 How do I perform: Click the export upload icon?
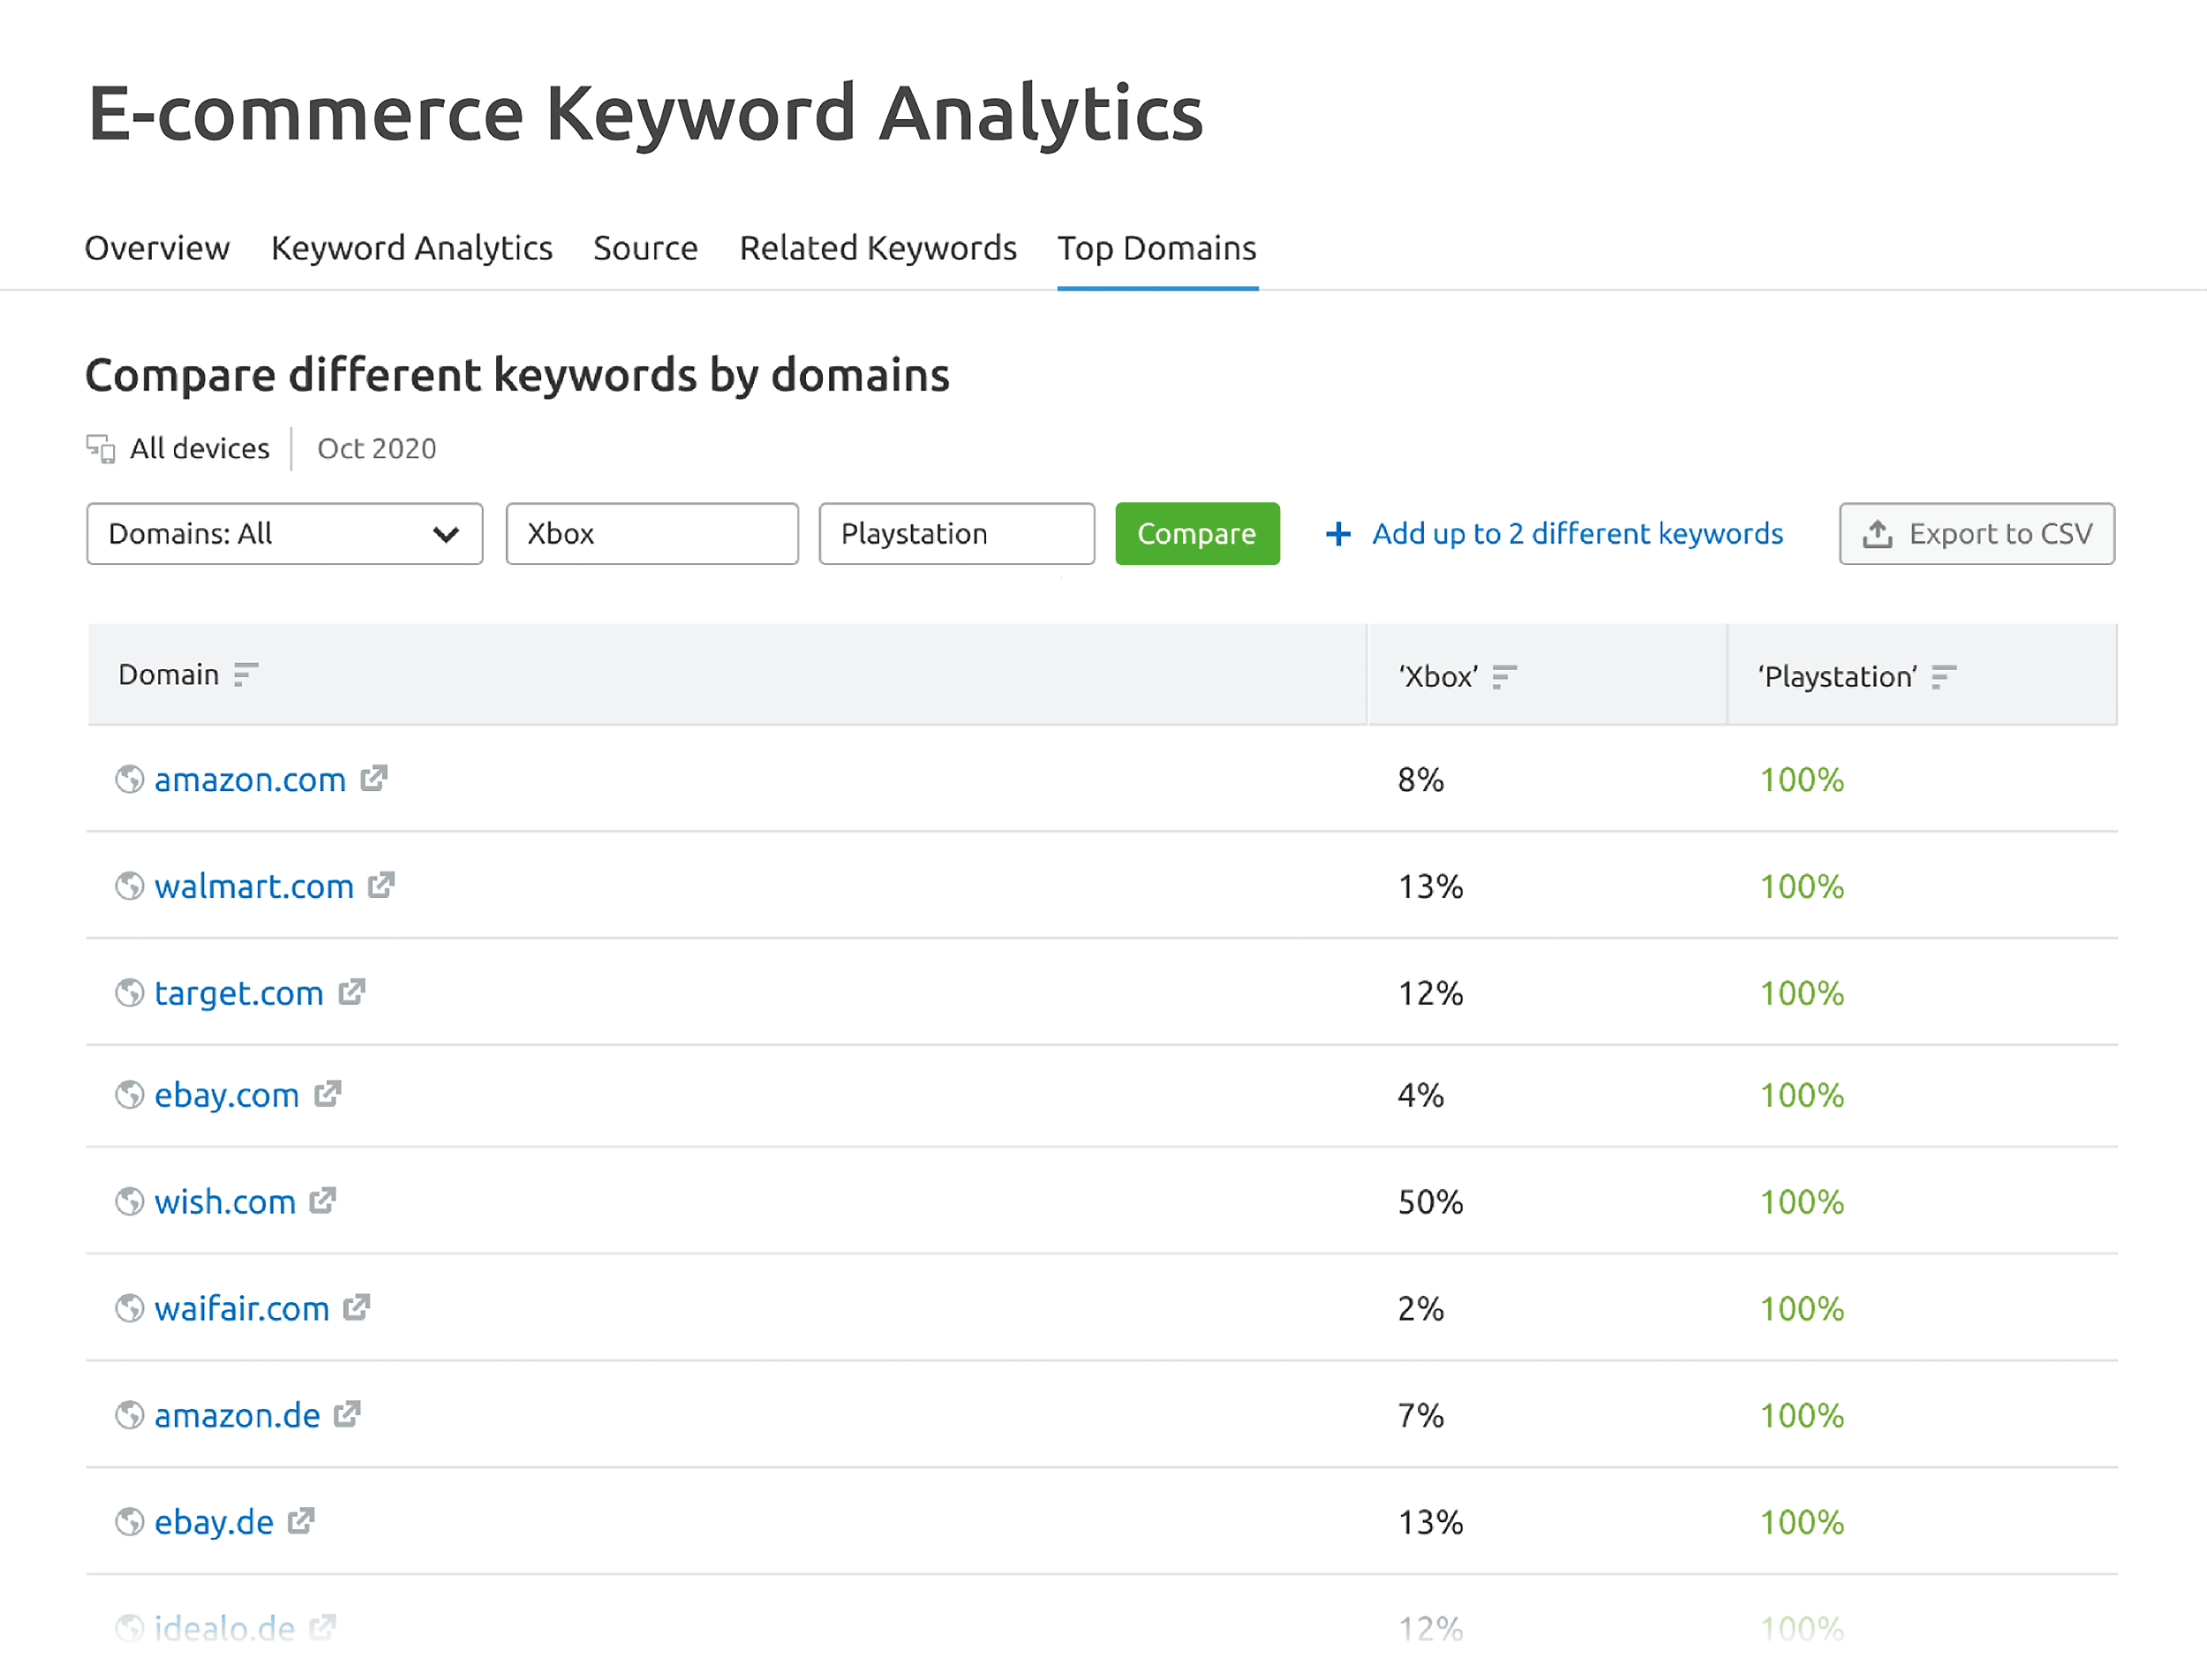coord(1877,534)
